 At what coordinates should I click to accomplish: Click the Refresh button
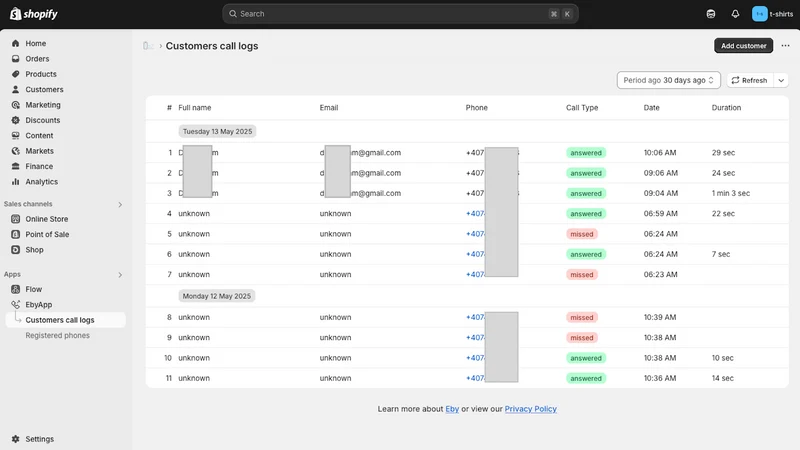click(x=749, y=80)
